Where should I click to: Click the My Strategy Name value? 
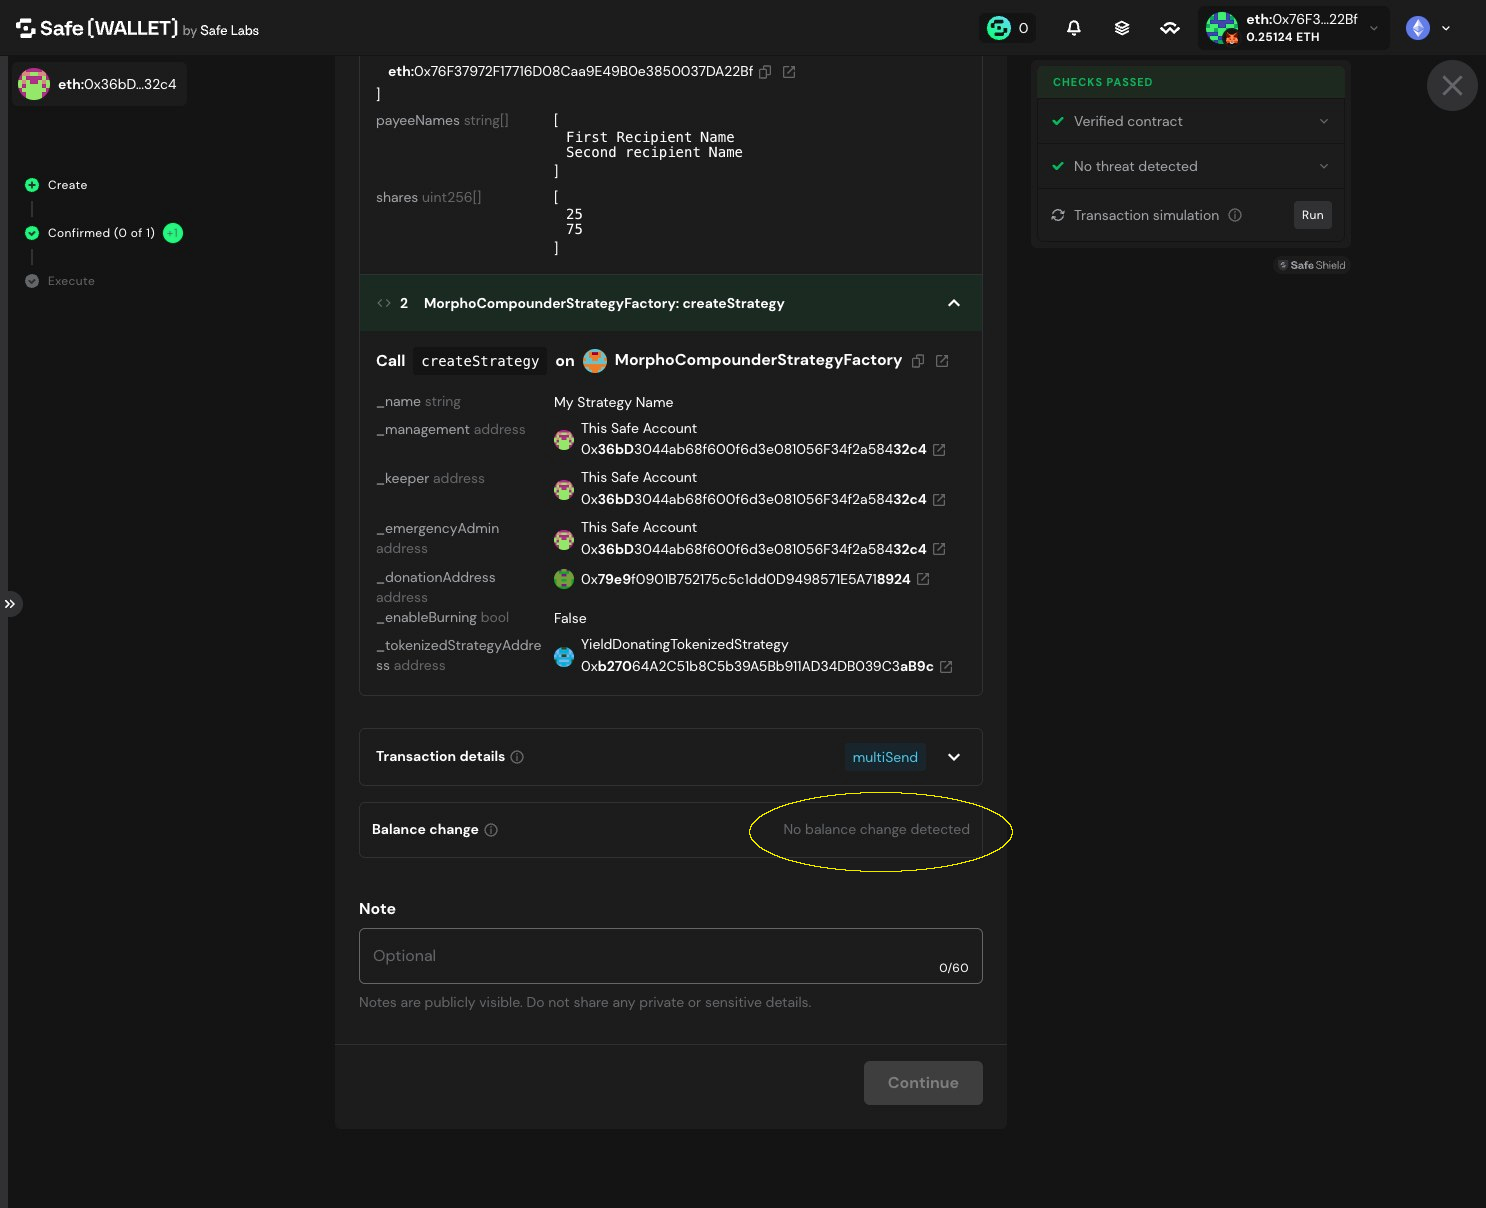point(614,402)
